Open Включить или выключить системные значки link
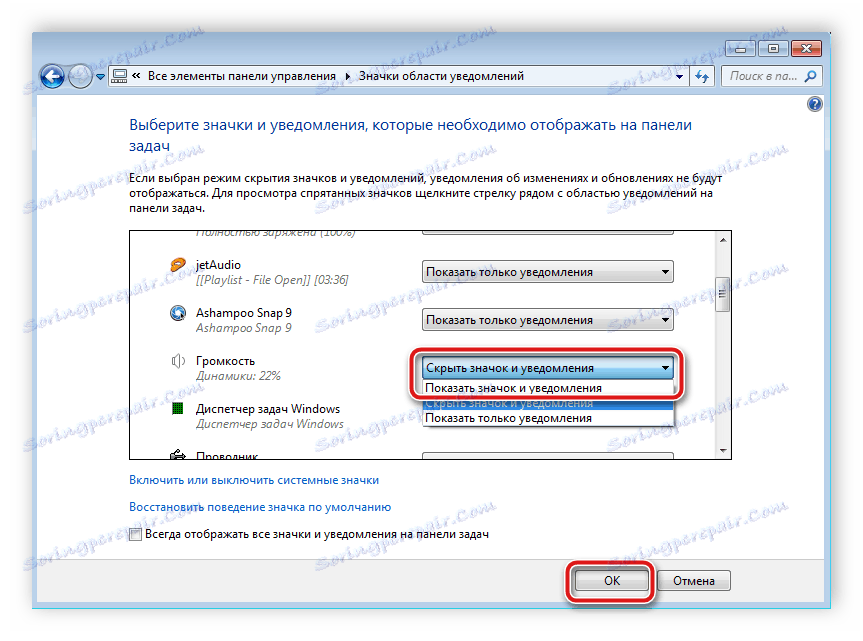 [254, 480]
